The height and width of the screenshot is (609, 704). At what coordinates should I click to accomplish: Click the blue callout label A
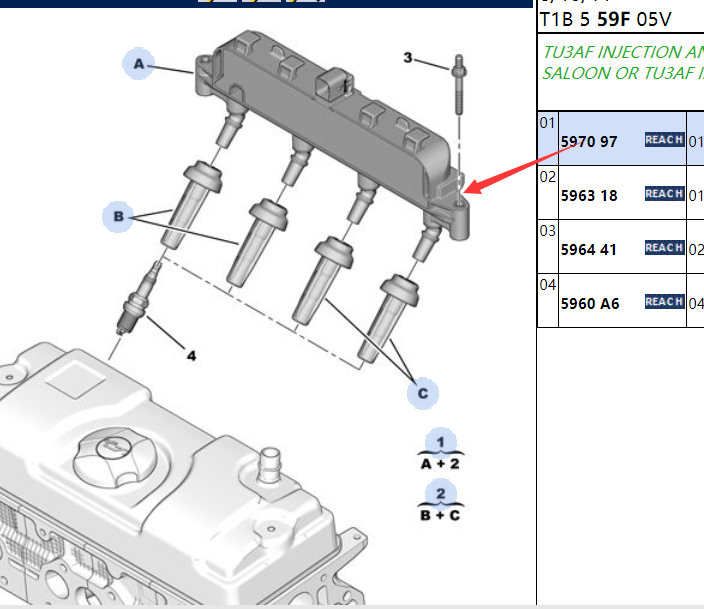click(138, 63)
